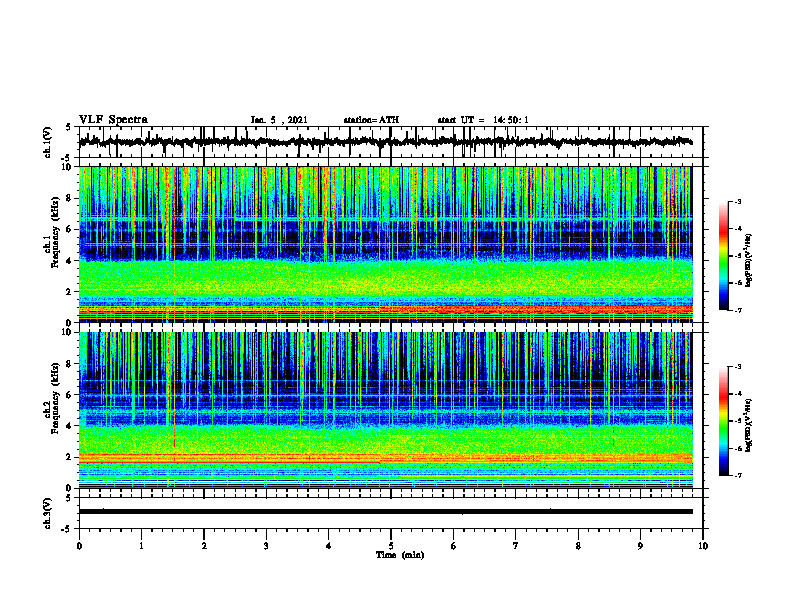Click the ch.1 log(PSD) color bar label
Viewport: 792px width, 612px height.
click(x=749, y=261)
